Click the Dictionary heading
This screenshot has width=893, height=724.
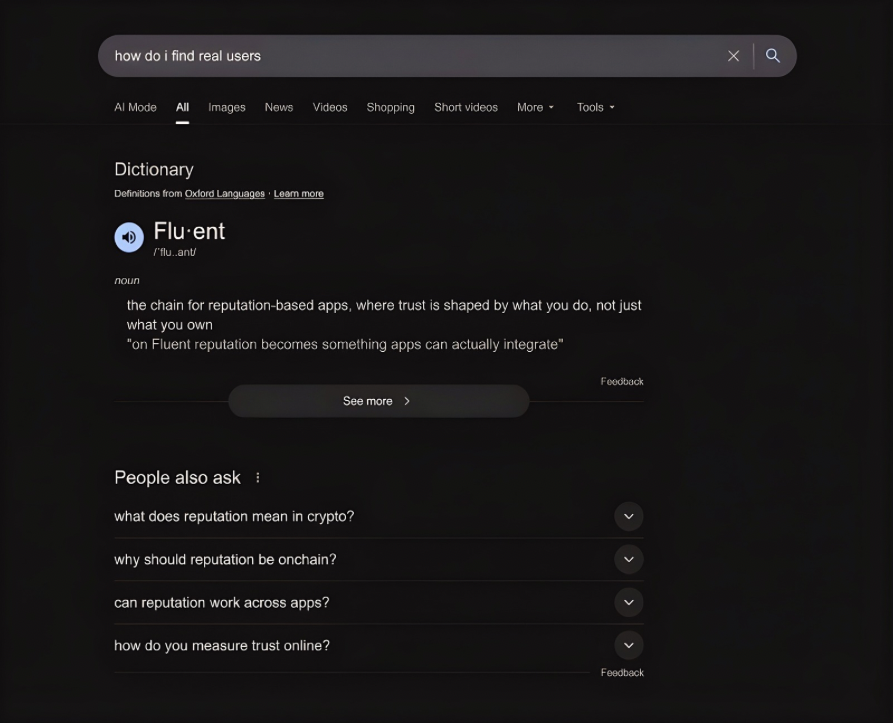click(154, 169)
